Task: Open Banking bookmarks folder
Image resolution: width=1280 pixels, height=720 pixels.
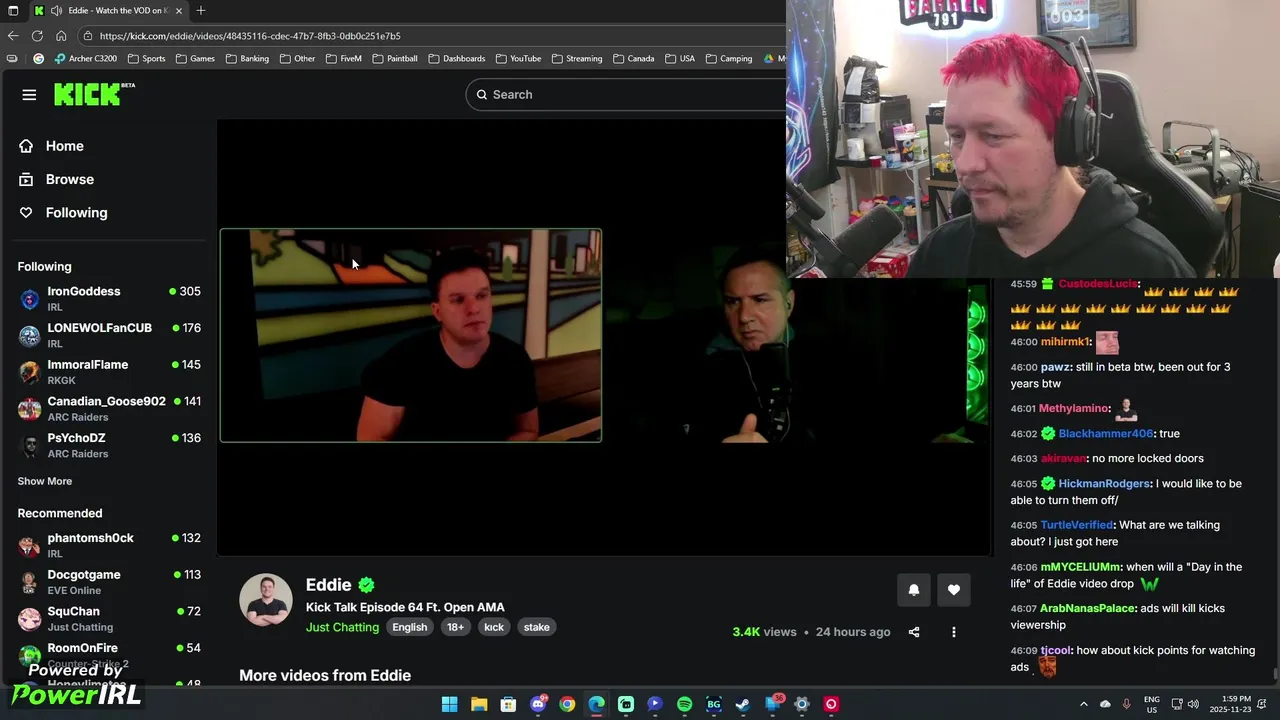Action: point(247,58)
